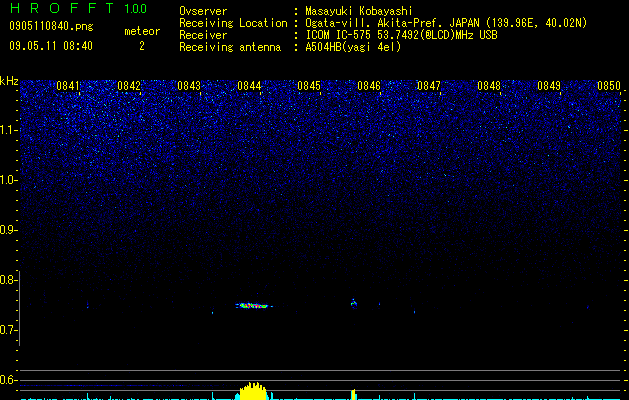Click the 0.6 kHz axis label

(8, 380)
